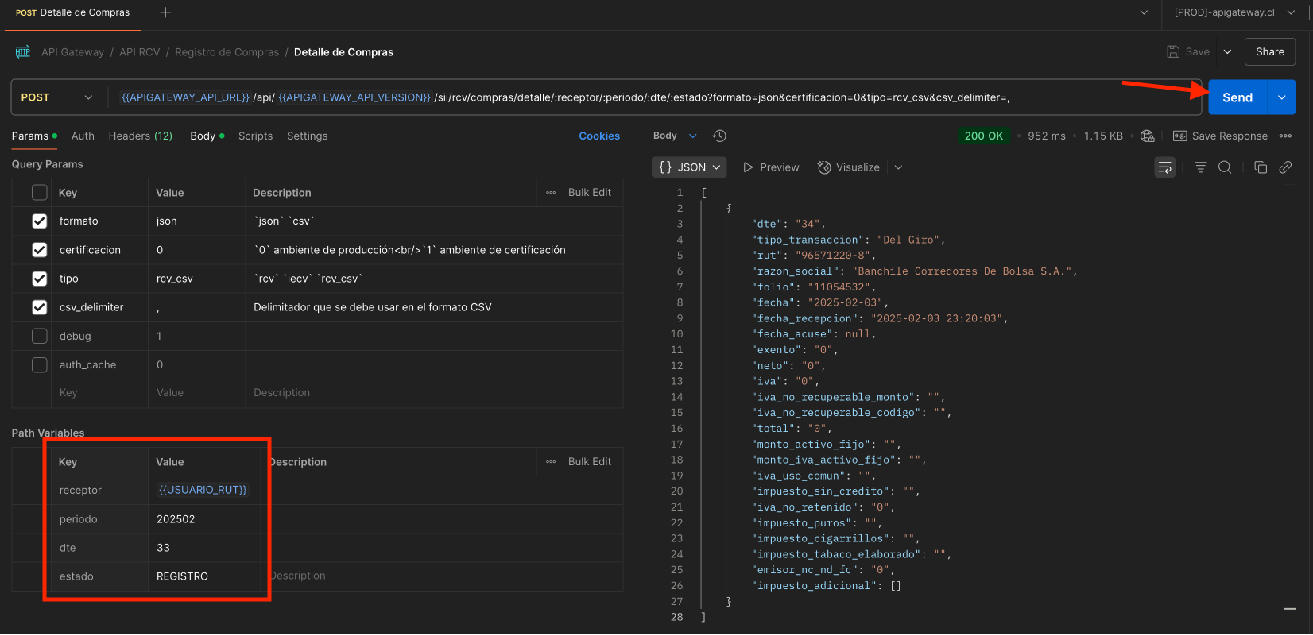Image resolution: width=1313 pixels, height=635 pixels.
Task: Open the Visualize response view
Action: (x=849, y=168)
